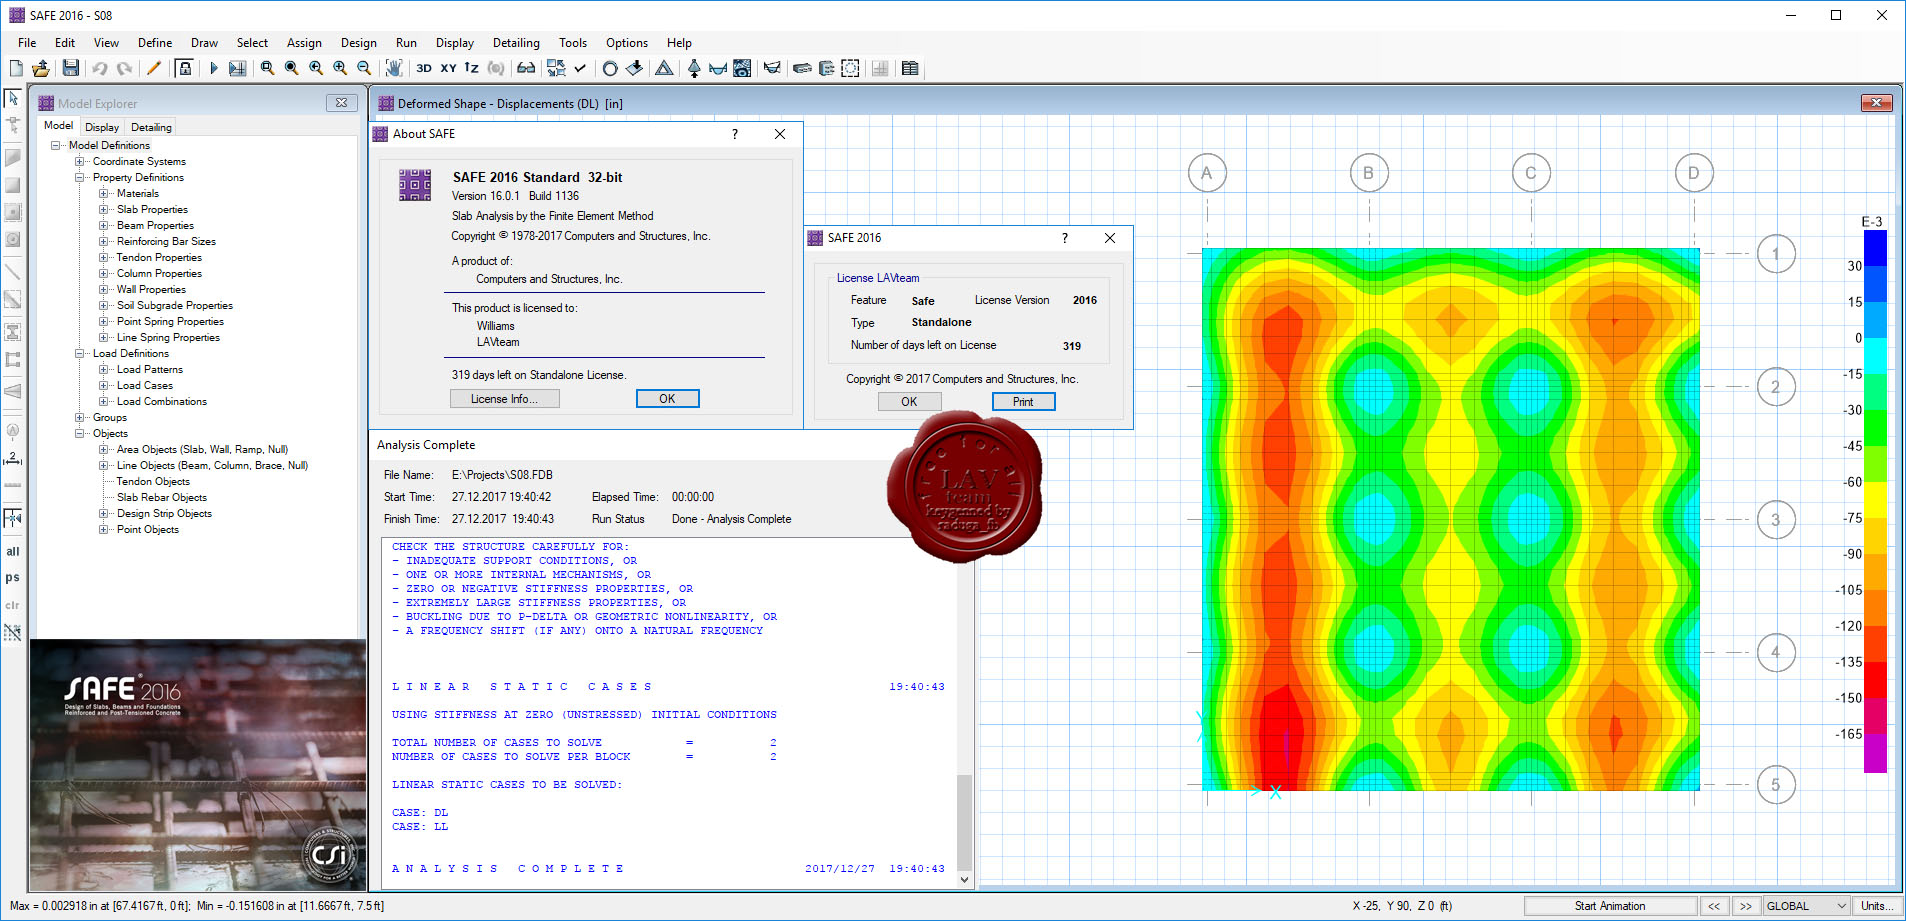The image size is (1906, 921).
Task: Click the >> next step button
Action: pyautogui.click(x=1746, y=906)
